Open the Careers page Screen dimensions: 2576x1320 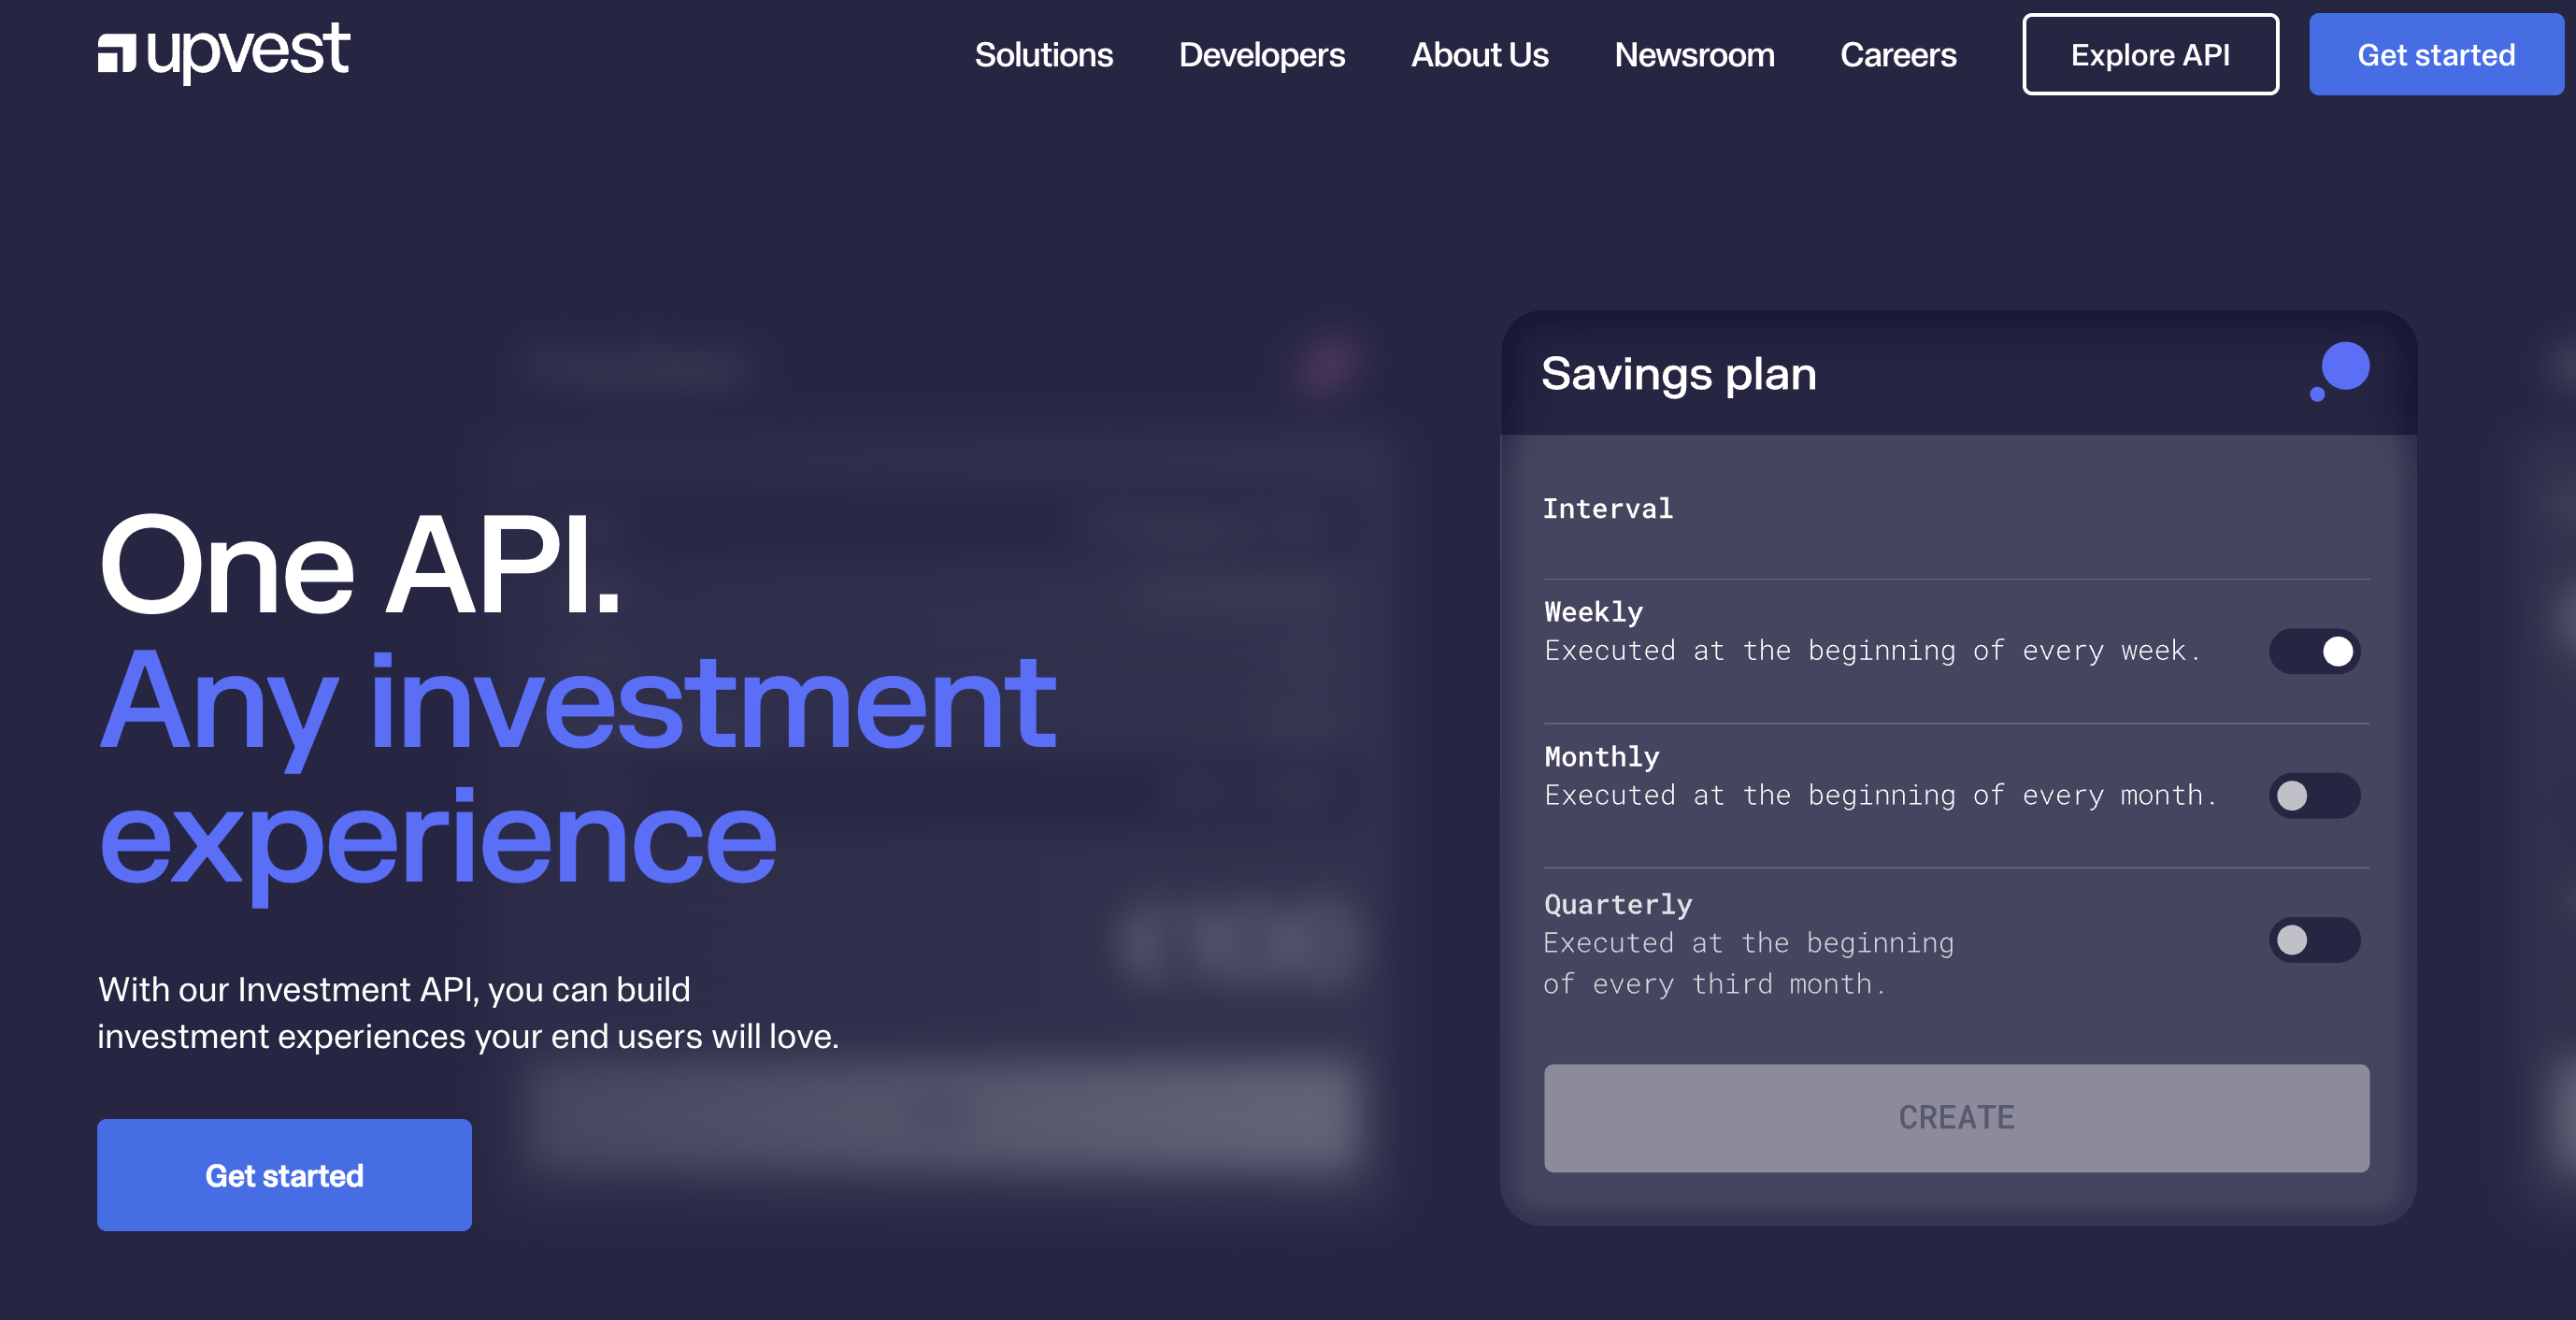coord(1898,55)
